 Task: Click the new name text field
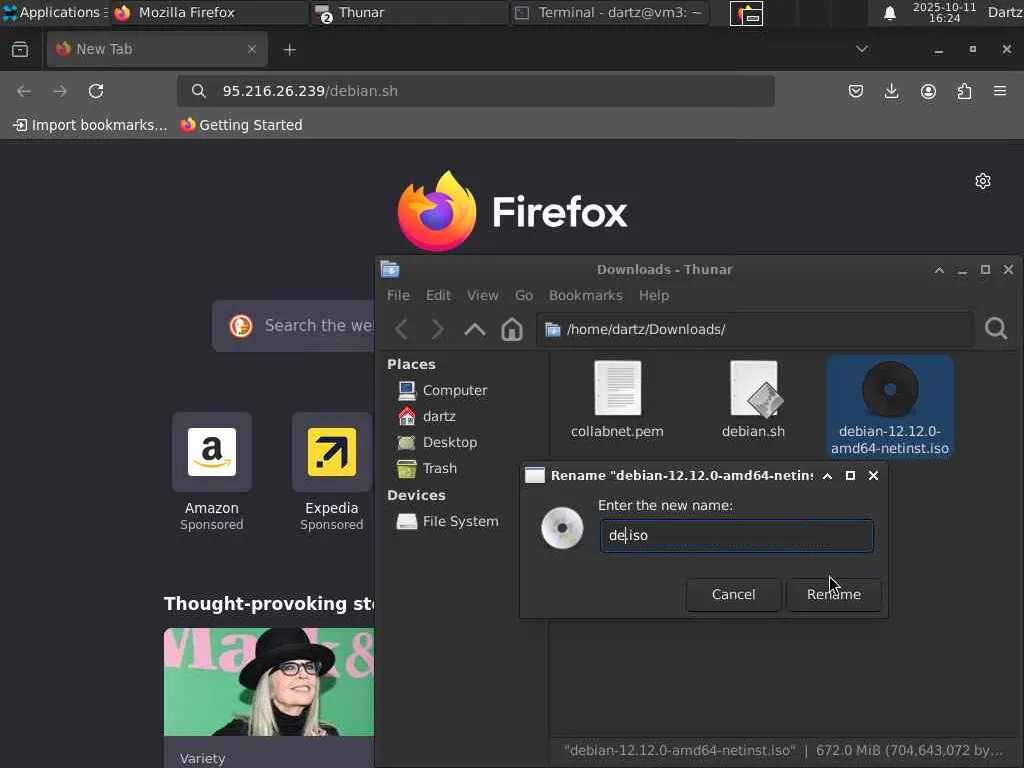(x=737, y=536)
